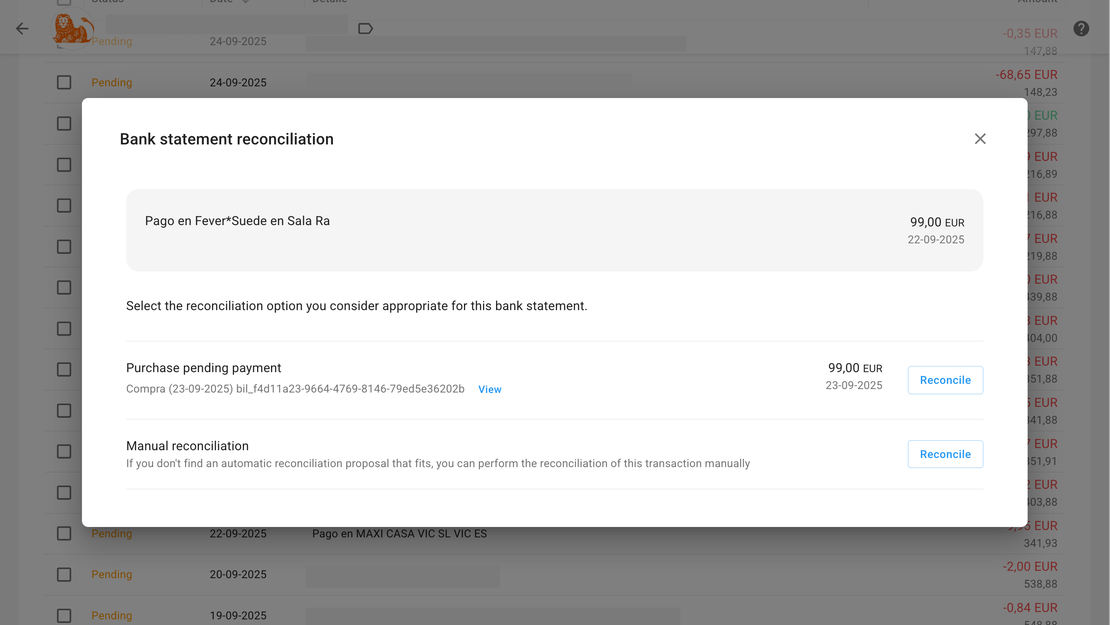The width and height of the screenshot is (1110, 625).
Task: Click the Compra bil_f4d11a23 reference text
Action: click(x=295, y=389)
